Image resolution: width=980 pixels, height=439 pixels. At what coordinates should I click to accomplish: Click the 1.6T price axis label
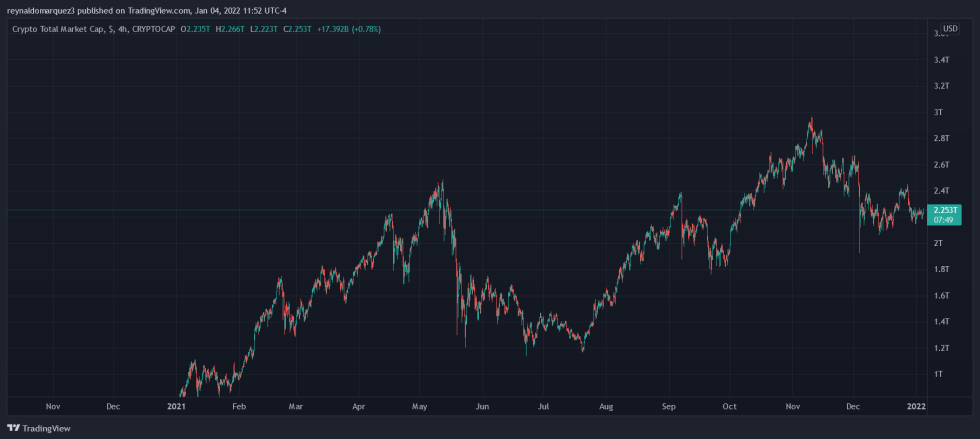pyautogui.click(x=941, y=295)
